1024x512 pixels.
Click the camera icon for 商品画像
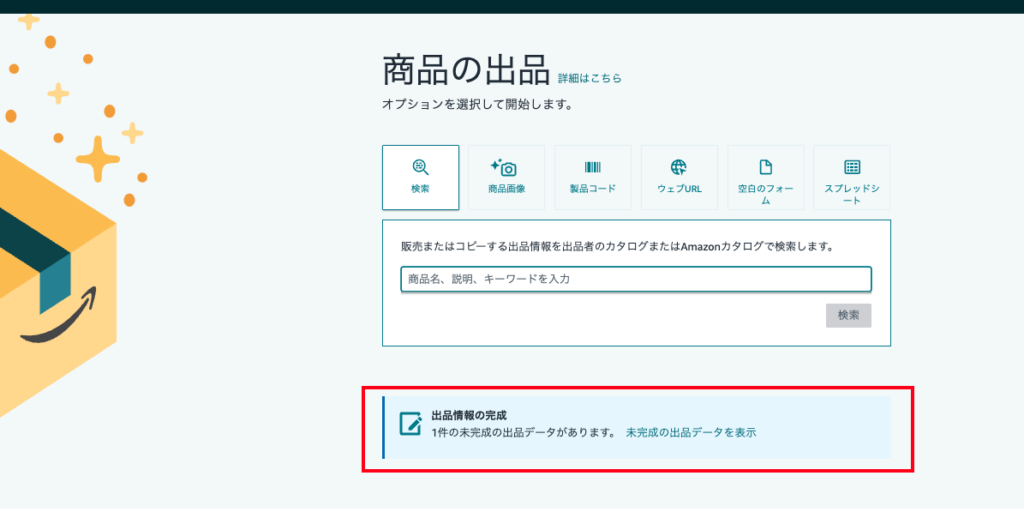tap(506, 167)
